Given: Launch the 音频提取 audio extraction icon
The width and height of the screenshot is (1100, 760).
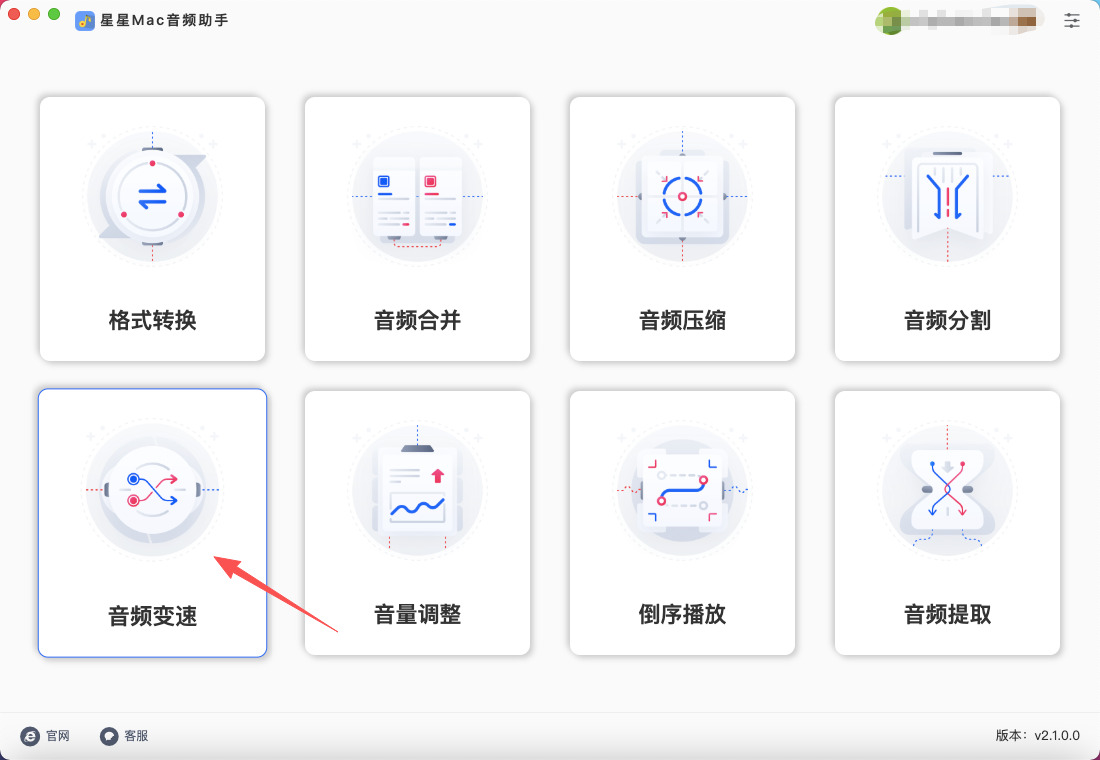Looking at the screenshot, I should 947,490.
